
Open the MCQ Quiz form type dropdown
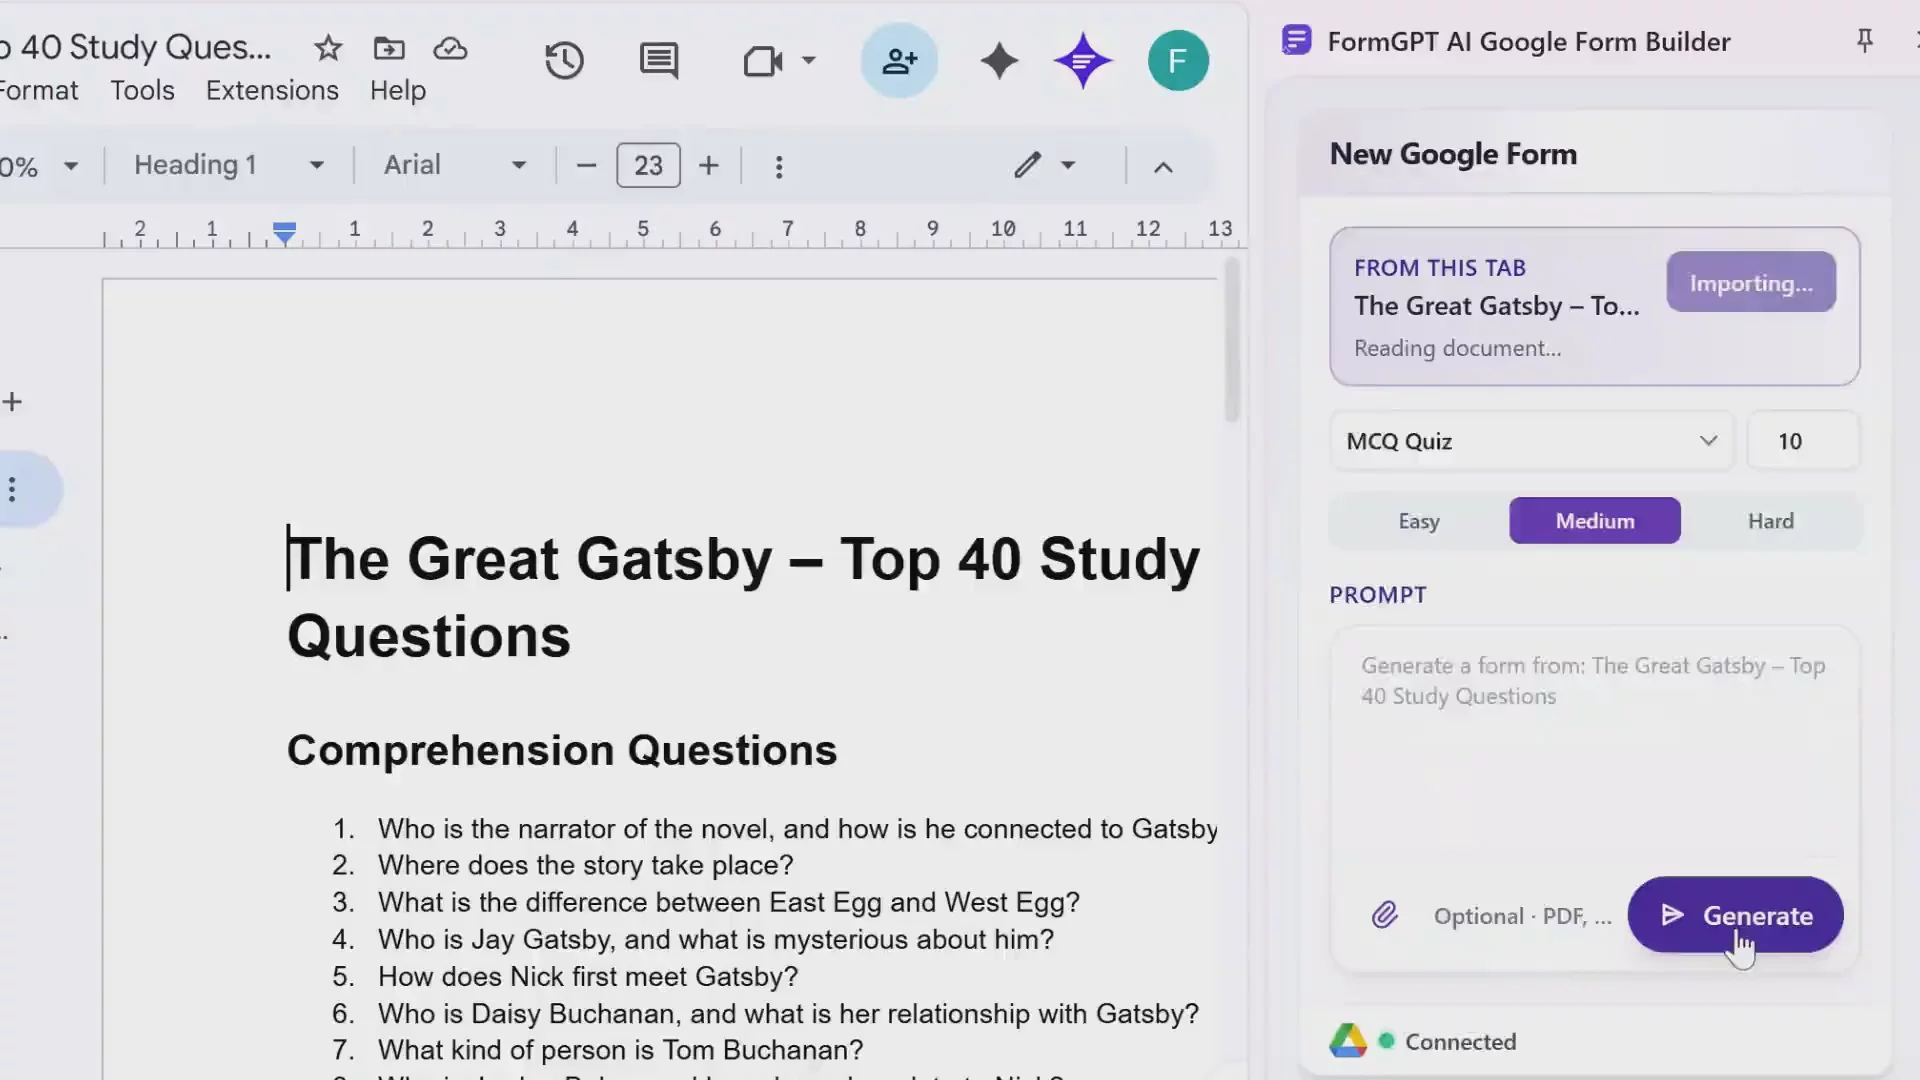(1532, 441)
